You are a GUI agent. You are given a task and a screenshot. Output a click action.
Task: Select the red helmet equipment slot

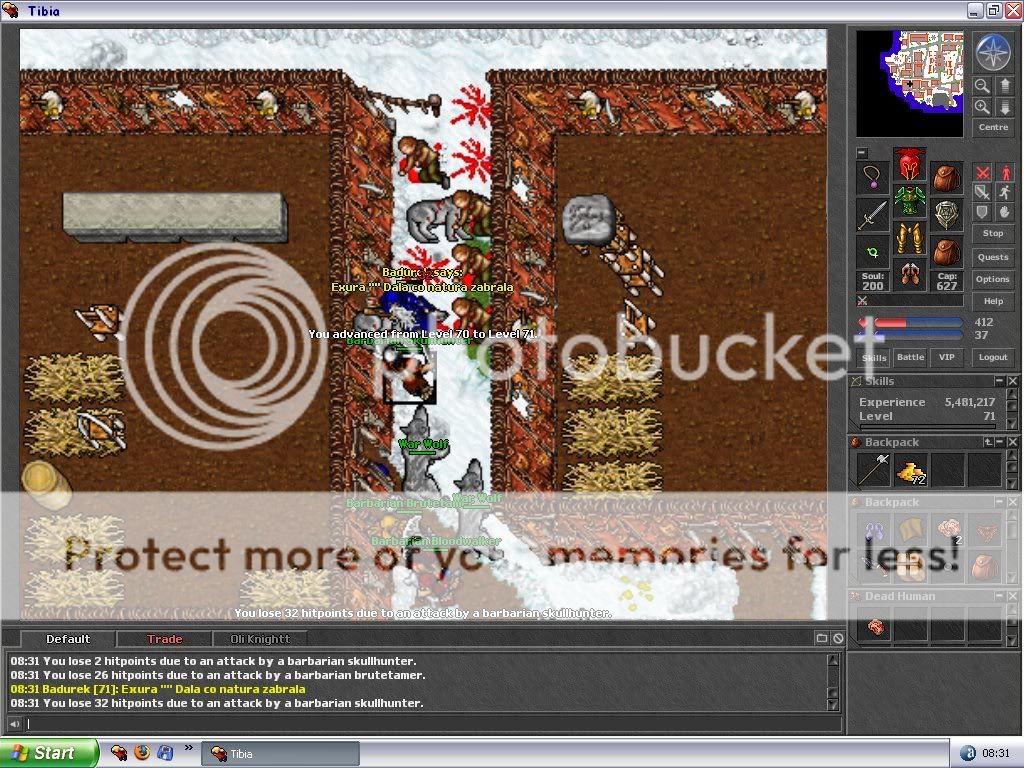click(910, 165)
